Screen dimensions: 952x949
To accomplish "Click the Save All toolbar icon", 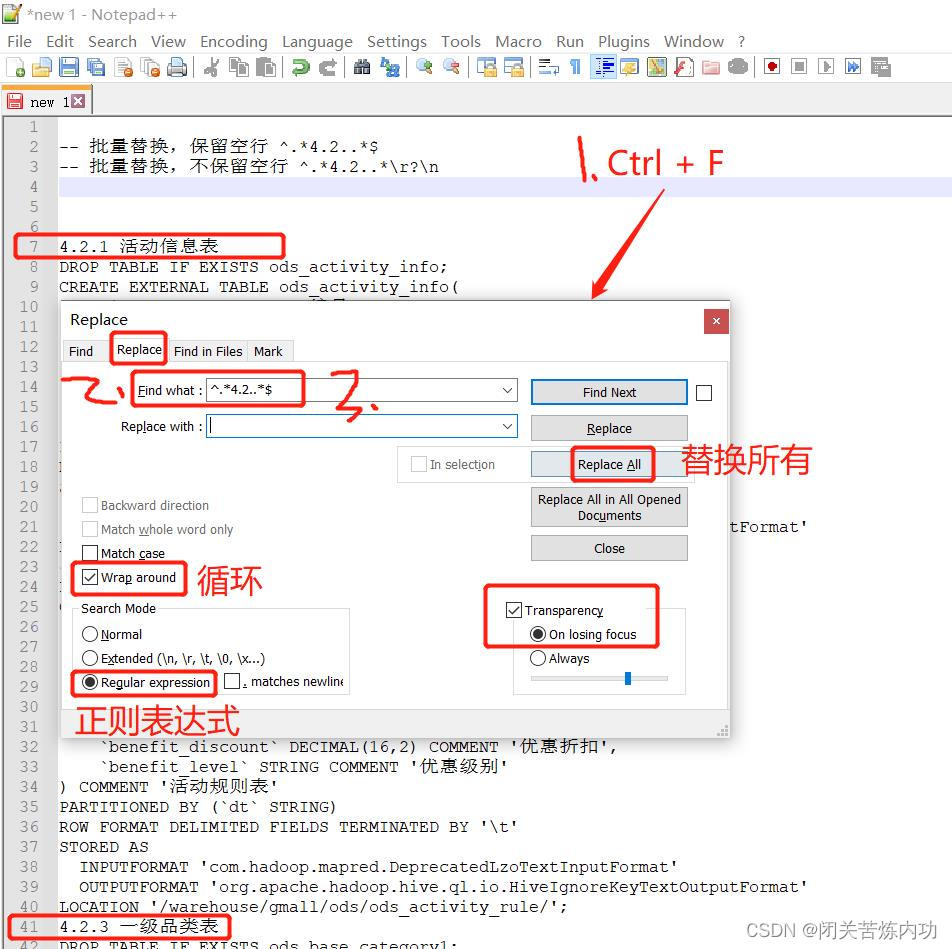I will pyautogui.click(x=95, y=67).
